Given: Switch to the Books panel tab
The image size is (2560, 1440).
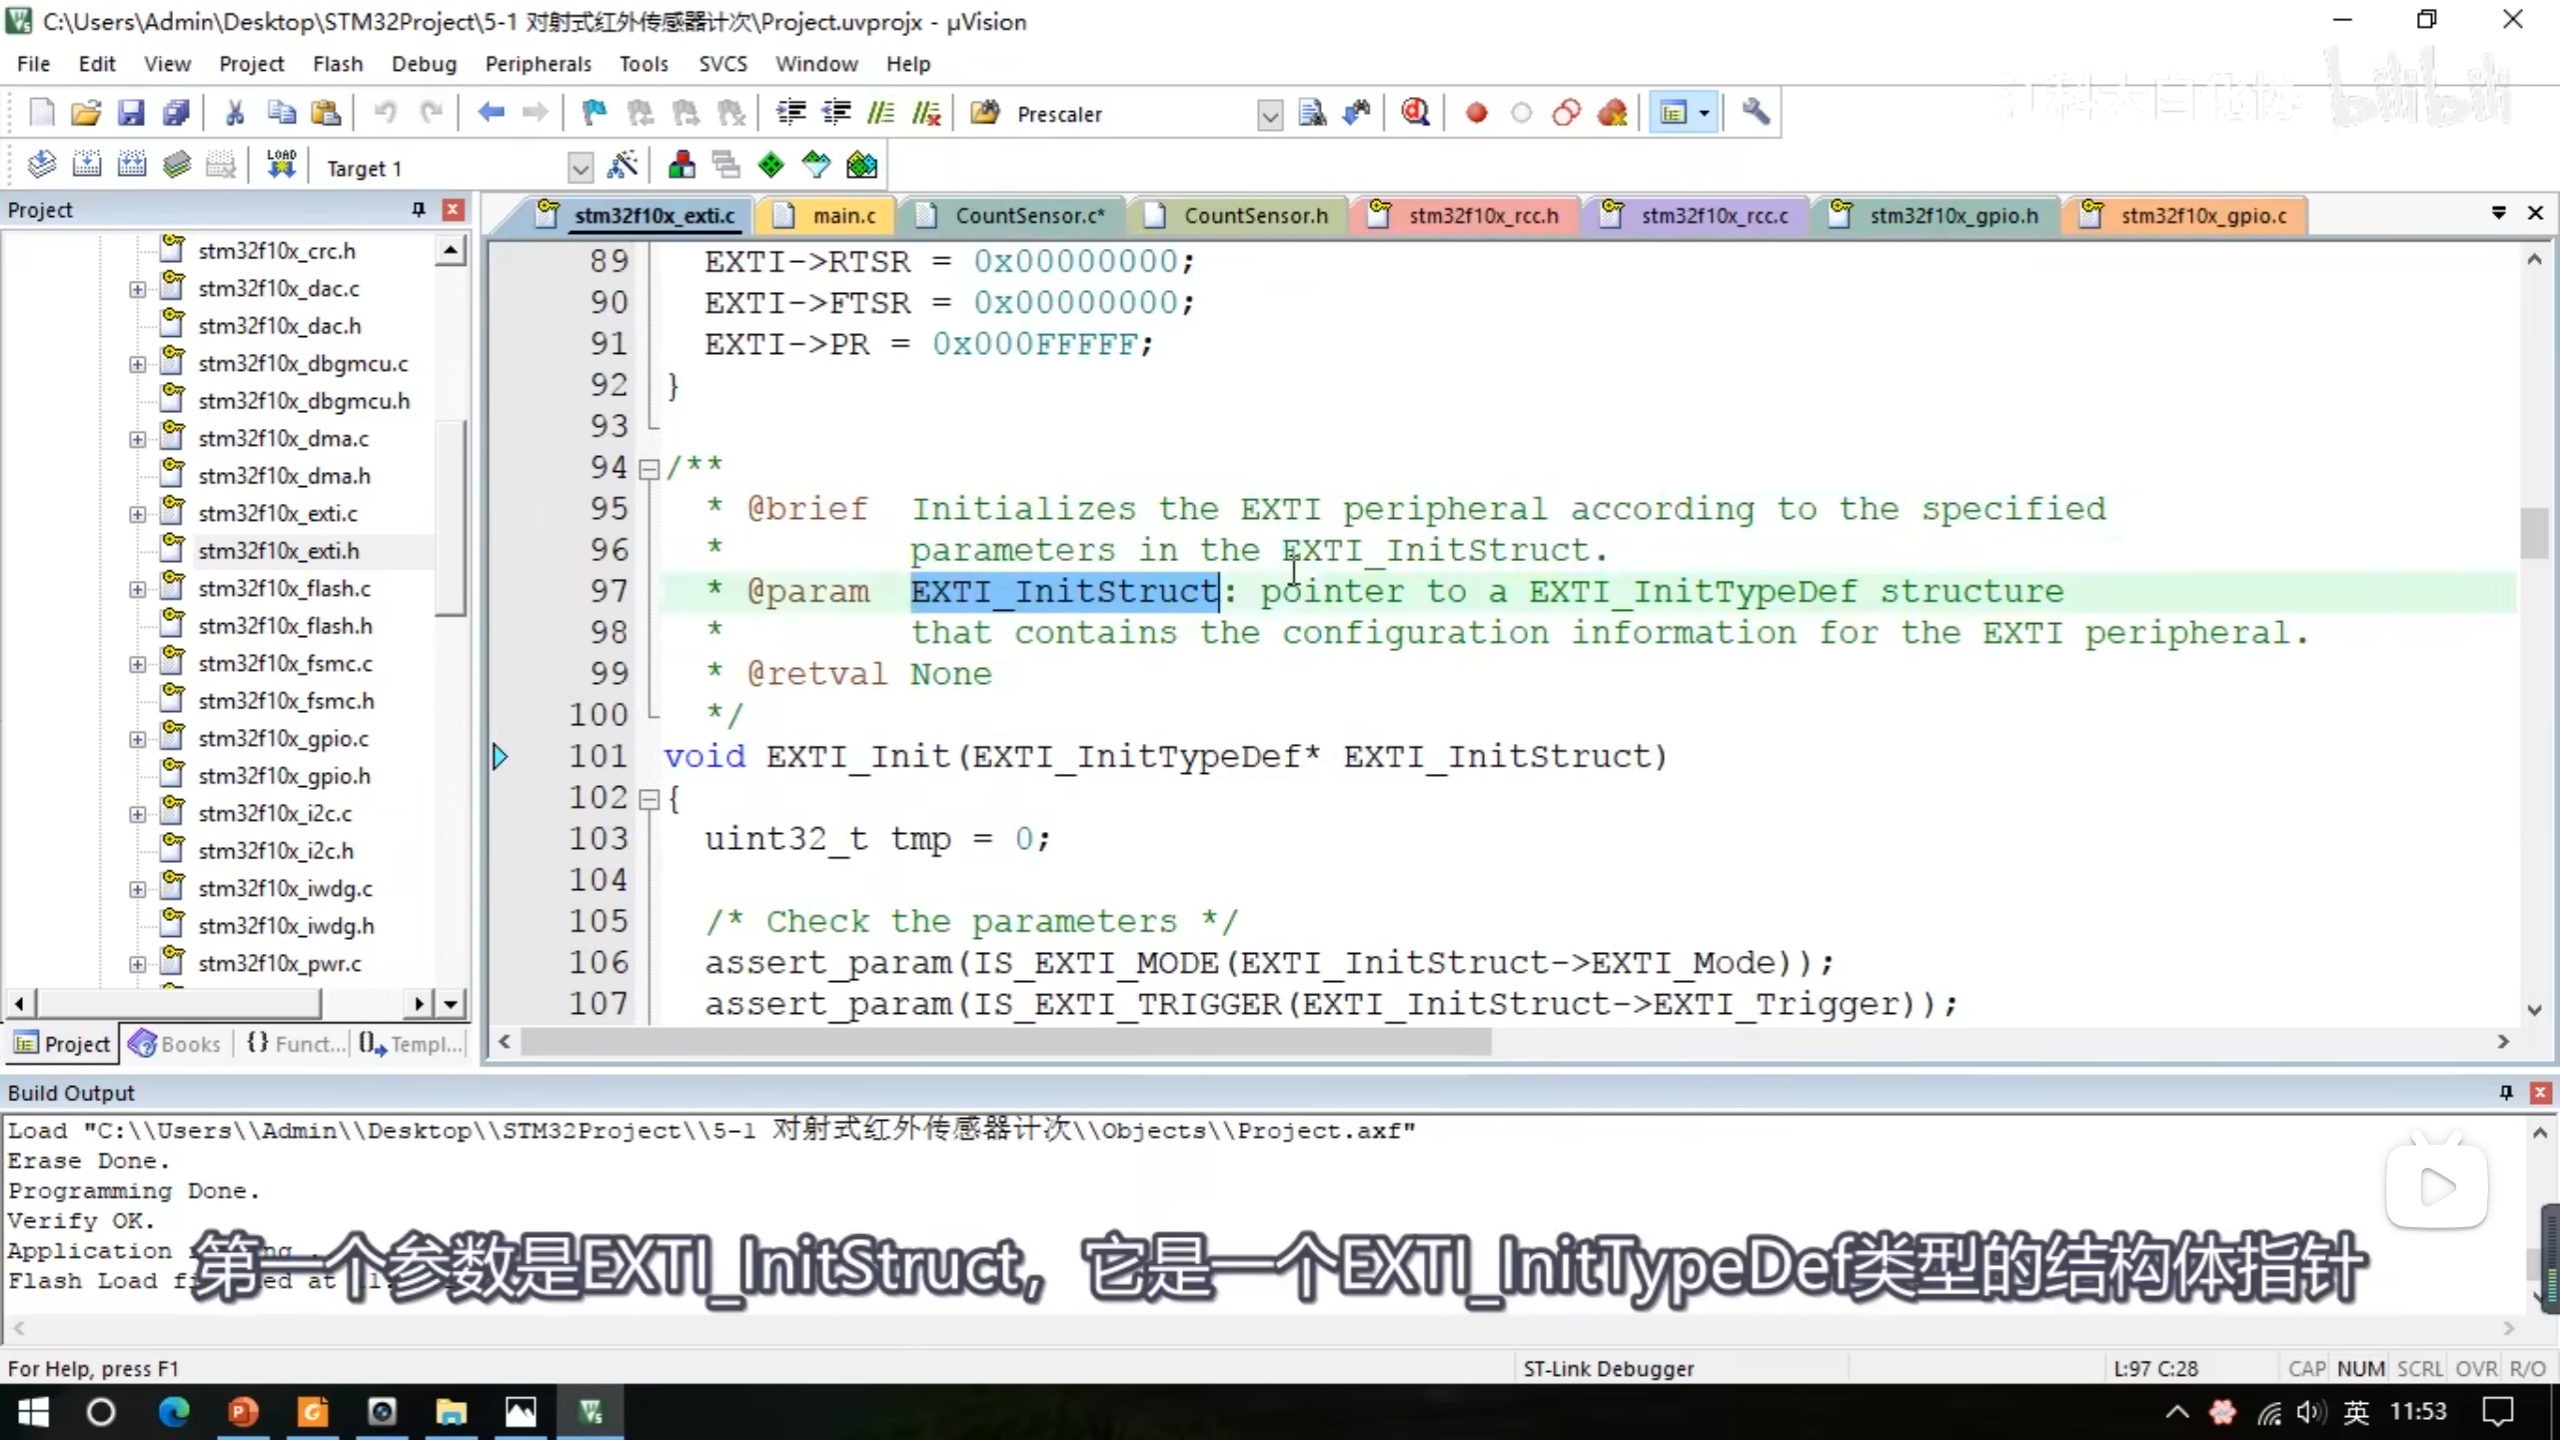Looking at the screenshot, I should pos(176,1044).
